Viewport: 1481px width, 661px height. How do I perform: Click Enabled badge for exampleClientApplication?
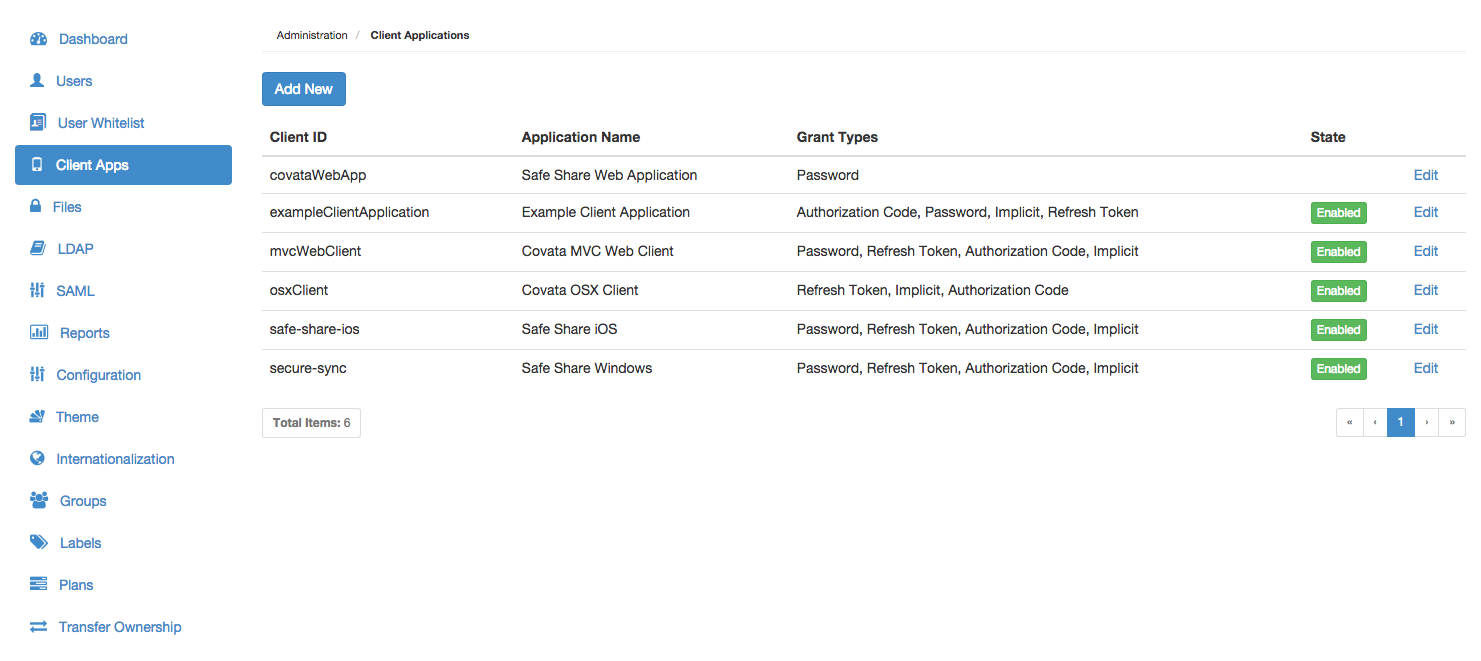click(1338, 213)
